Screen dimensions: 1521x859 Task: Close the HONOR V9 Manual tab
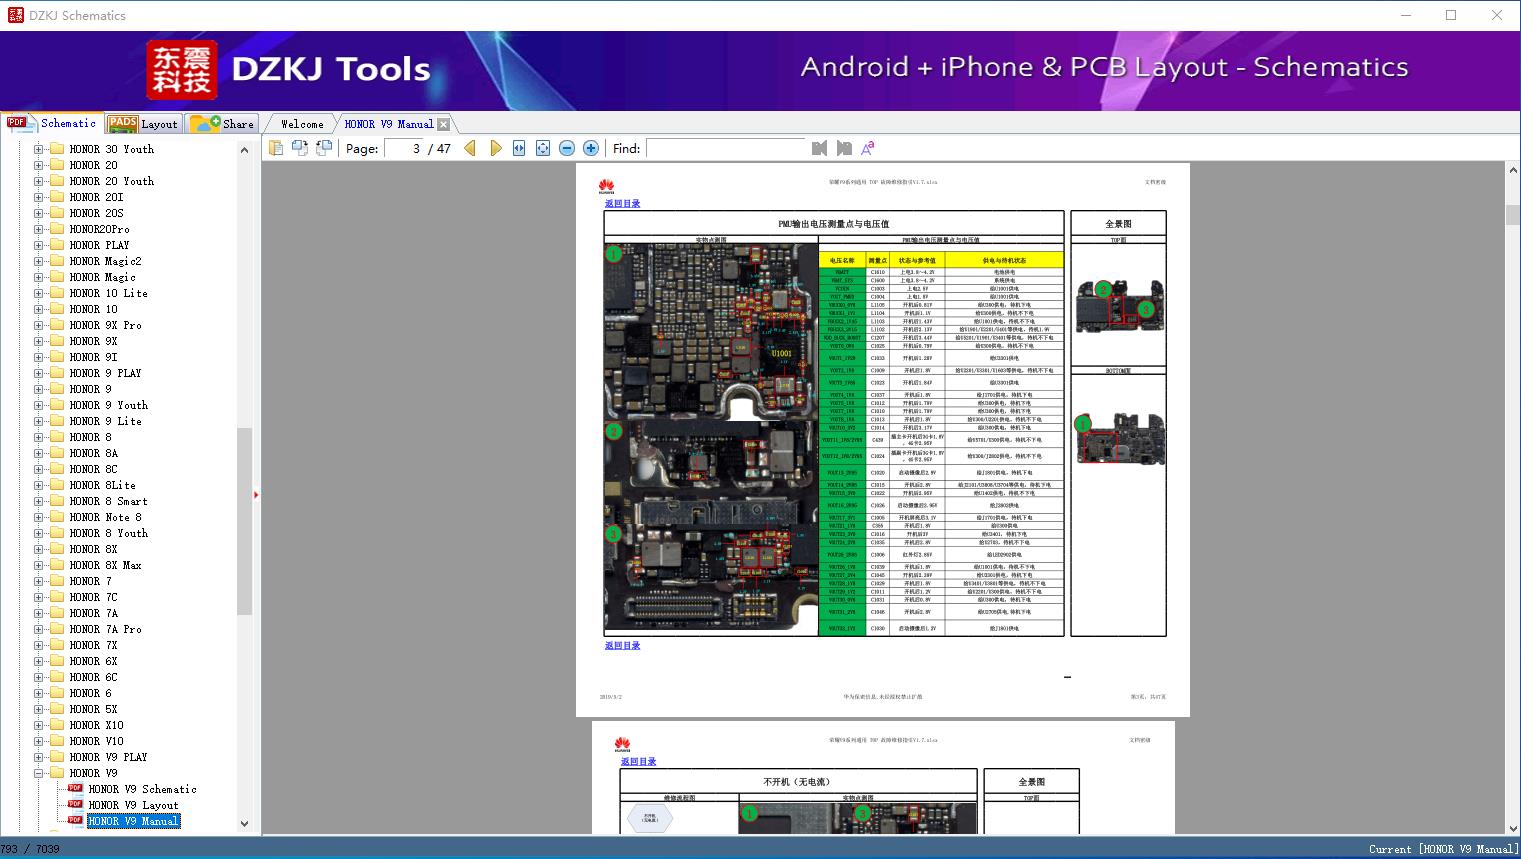443,124
